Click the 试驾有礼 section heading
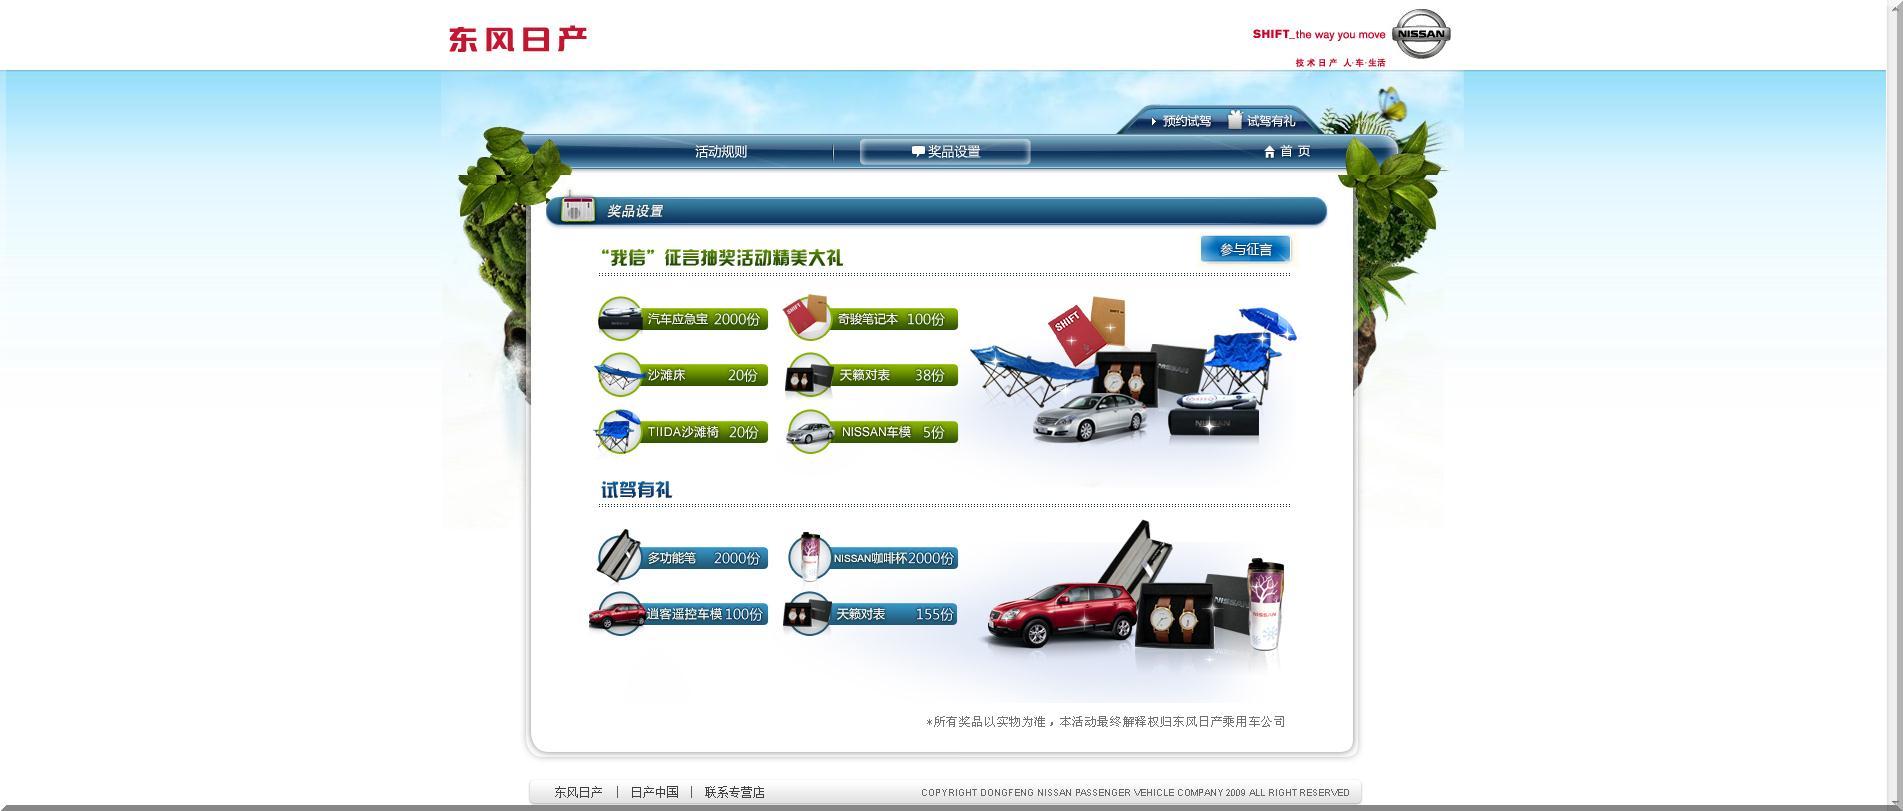Viewport: 1903px width, 811px height. [636, 489]
